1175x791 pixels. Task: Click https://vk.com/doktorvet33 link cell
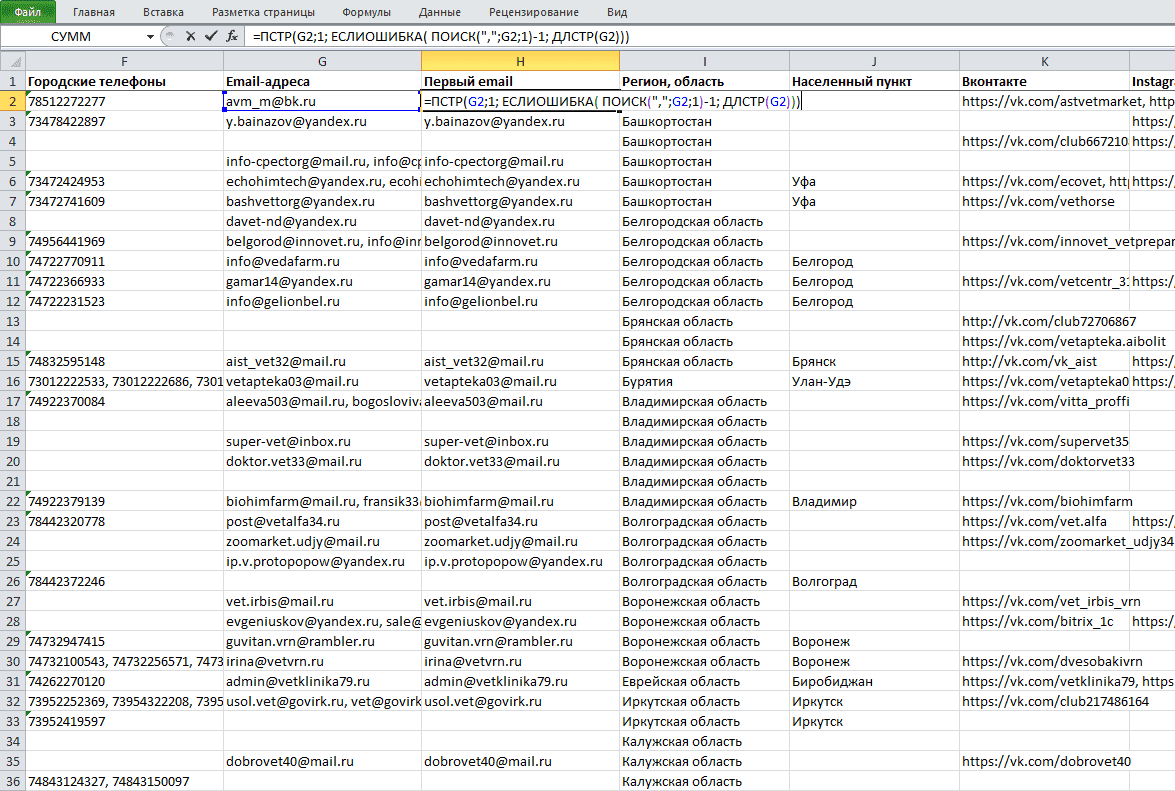point(1045,461)
